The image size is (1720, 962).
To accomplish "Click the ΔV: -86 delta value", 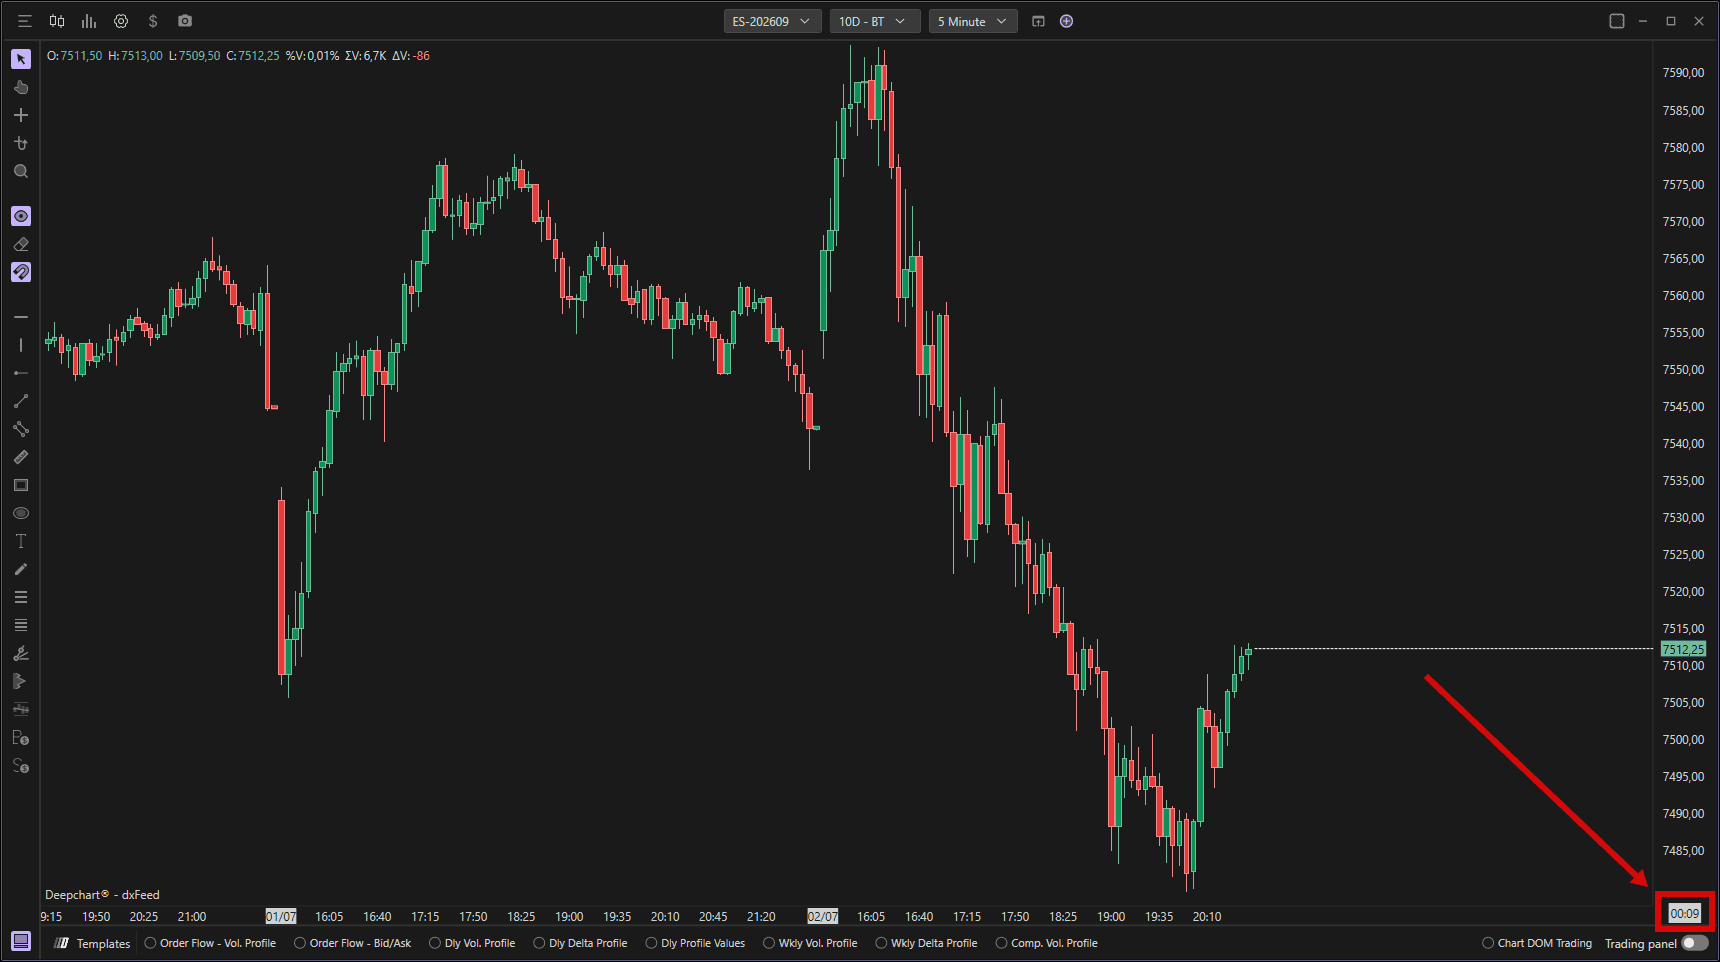I will pos(411,56).
